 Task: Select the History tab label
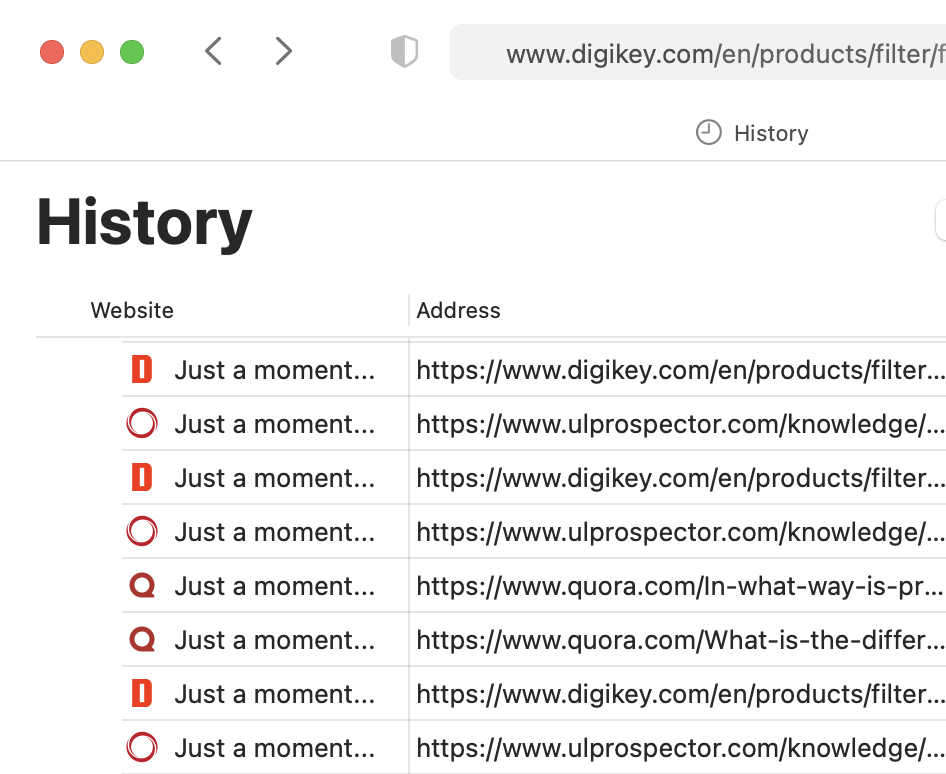pos(770,133)
